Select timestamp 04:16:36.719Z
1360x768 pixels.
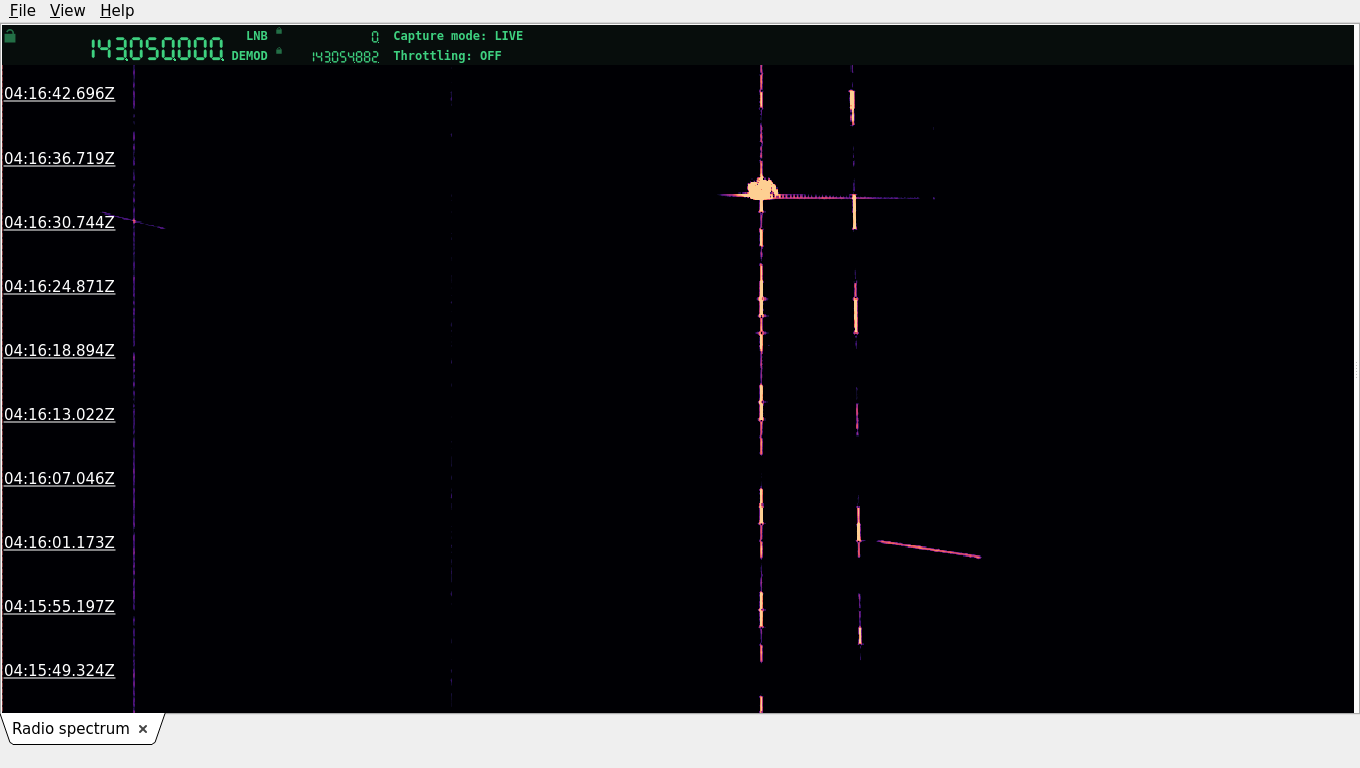pyautogui.click(x=60, y=158)
